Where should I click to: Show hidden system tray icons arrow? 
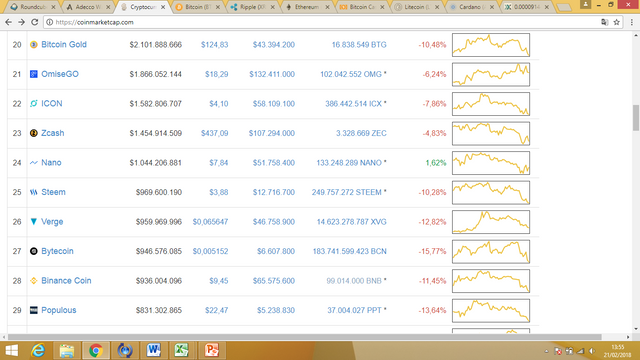[x=547, y=351]
